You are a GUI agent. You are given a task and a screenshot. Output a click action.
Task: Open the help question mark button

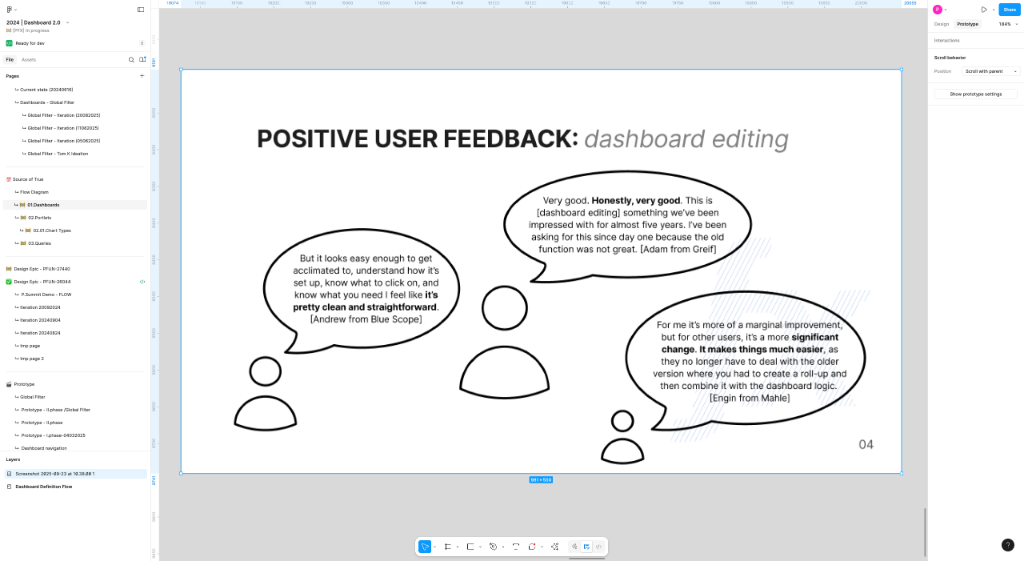coord(1008,545)
